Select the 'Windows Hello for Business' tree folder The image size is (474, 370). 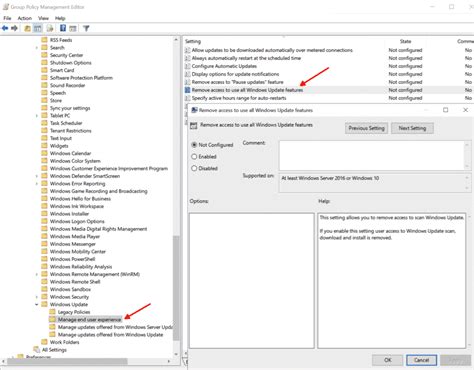point(80,199)
